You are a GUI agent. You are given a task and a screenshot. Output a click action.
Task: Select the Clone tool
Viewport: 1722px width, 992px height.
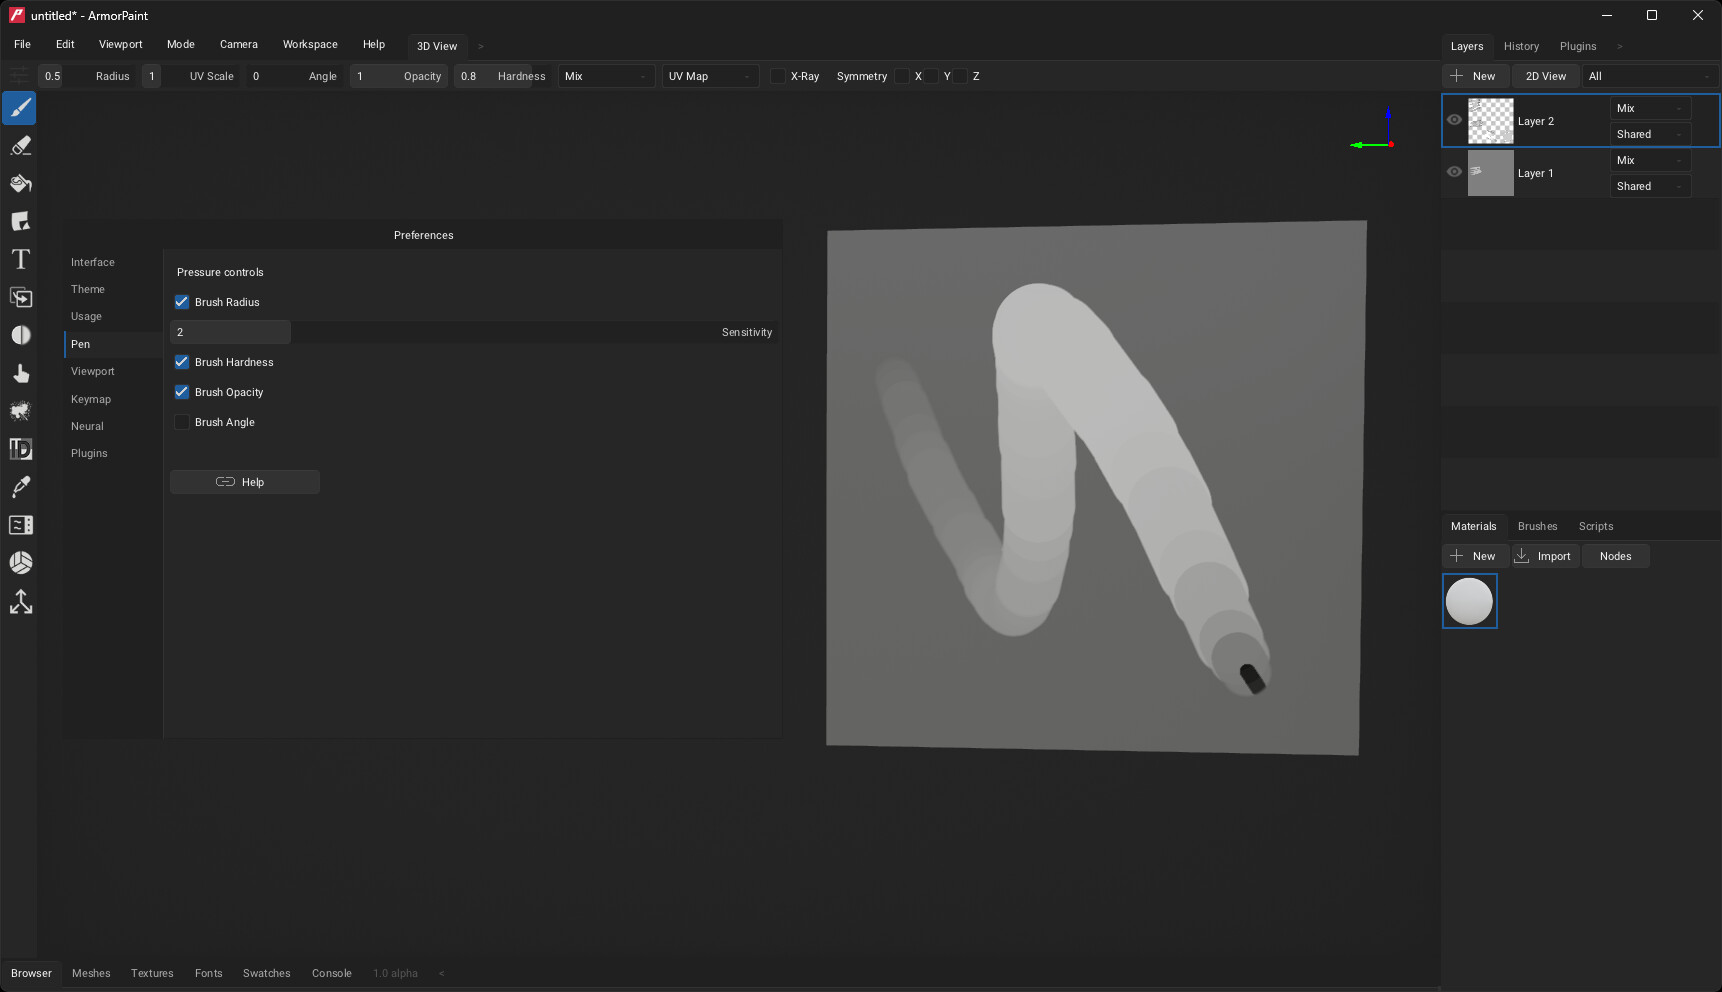coord(20,298)
